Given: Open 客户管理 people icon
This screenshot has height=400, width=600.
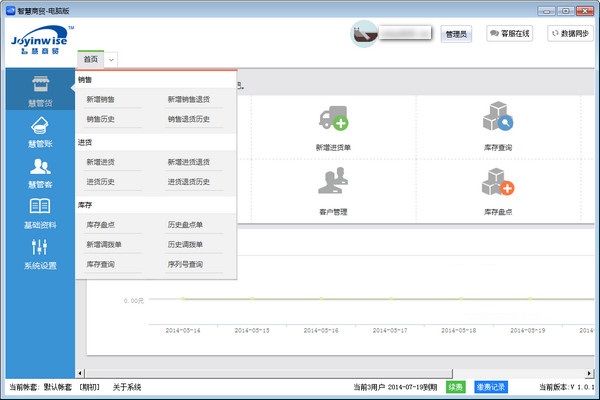Looking at the screenshot, I should pyautogui.click(x=333, y=180).
